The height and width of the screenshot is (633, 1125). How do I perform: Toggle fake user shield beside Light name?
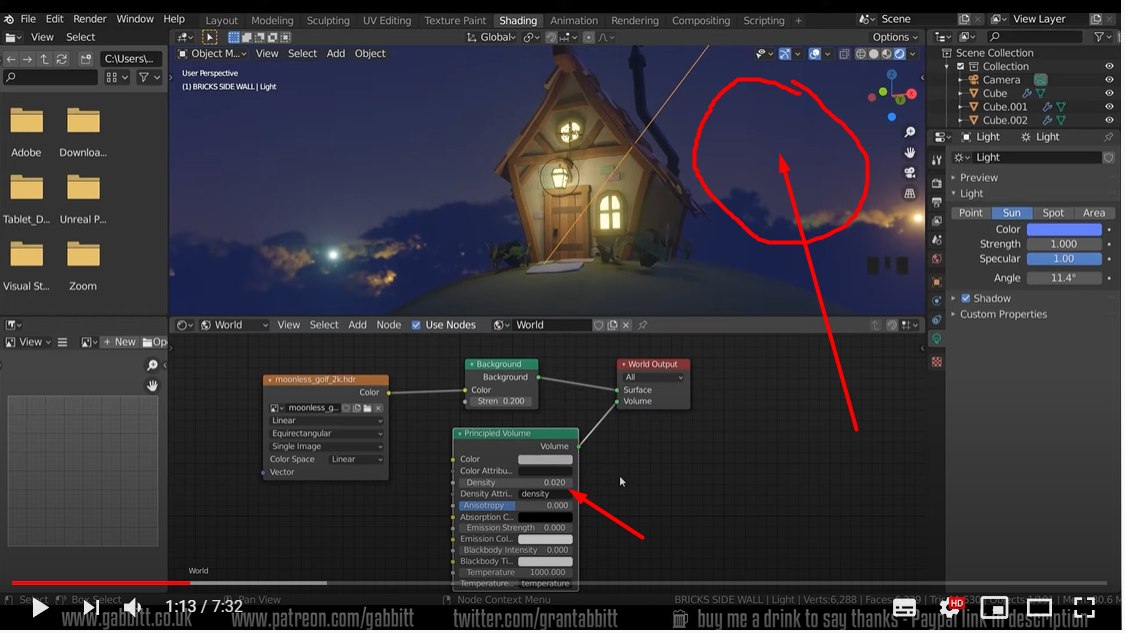click(x=1108, y=157)
